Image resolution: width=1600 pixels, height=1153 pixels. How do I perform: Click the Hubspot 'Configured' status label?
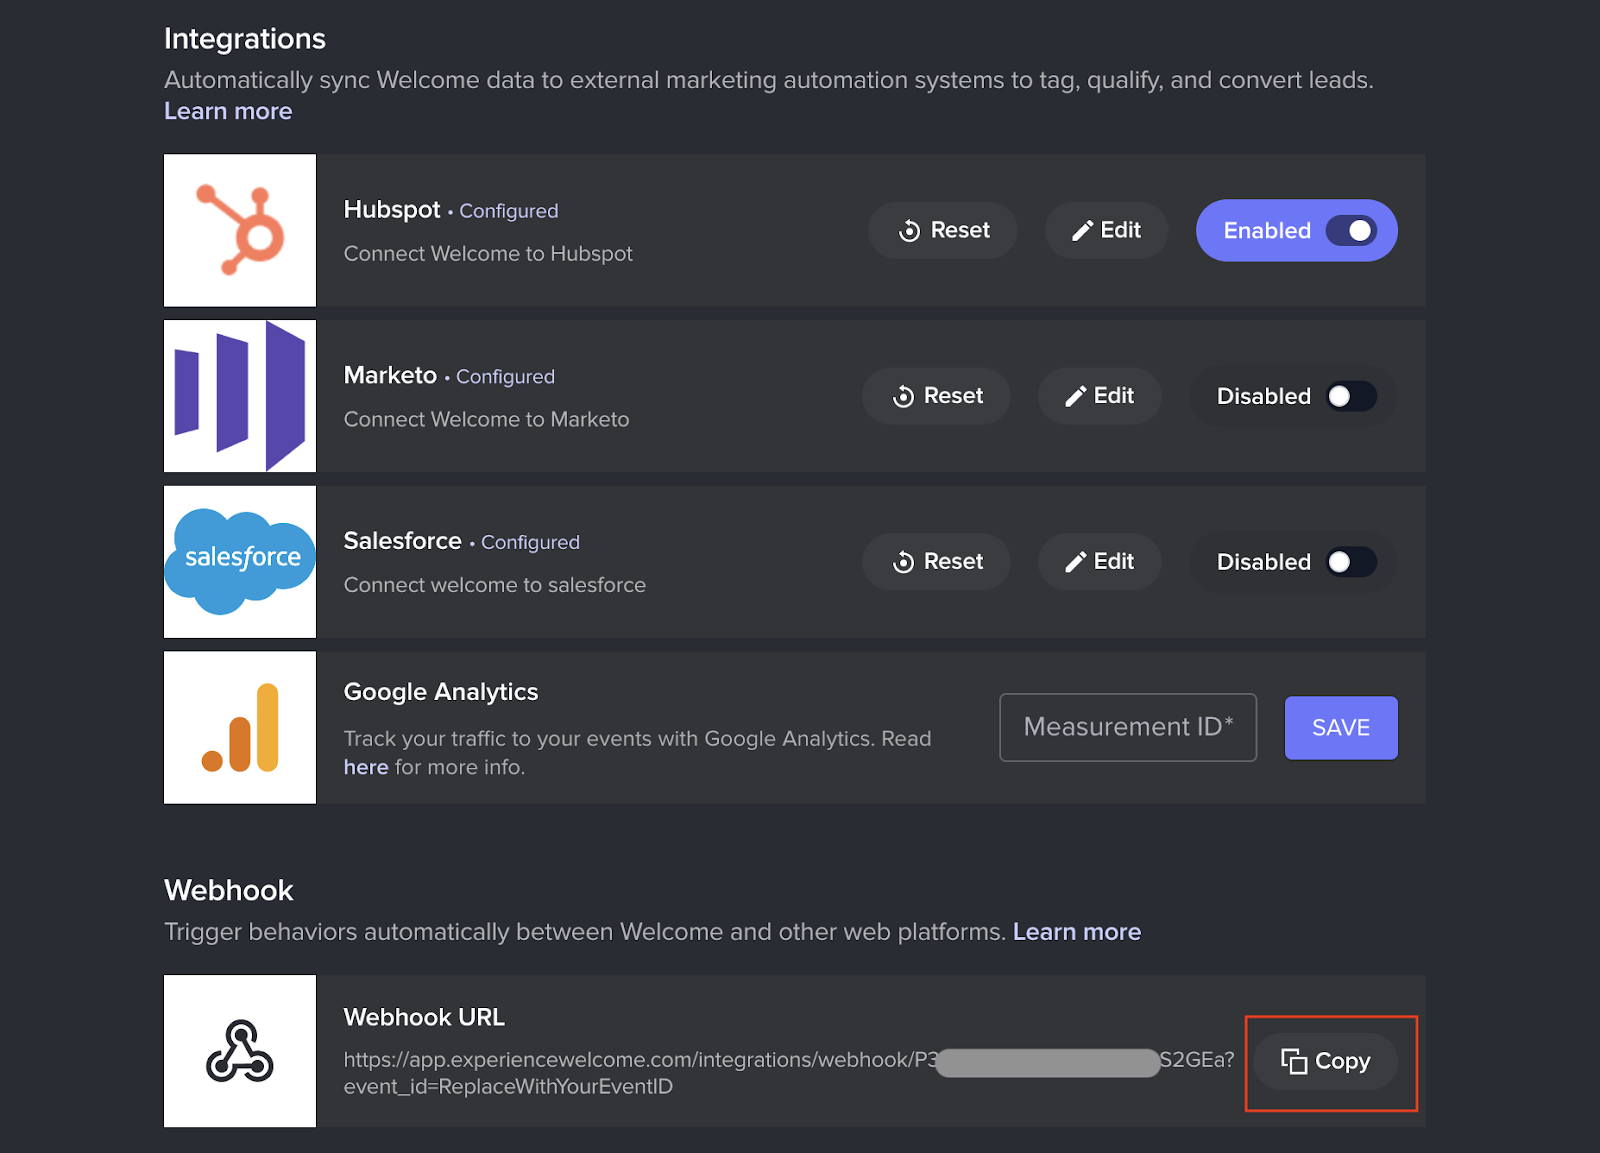509,211
